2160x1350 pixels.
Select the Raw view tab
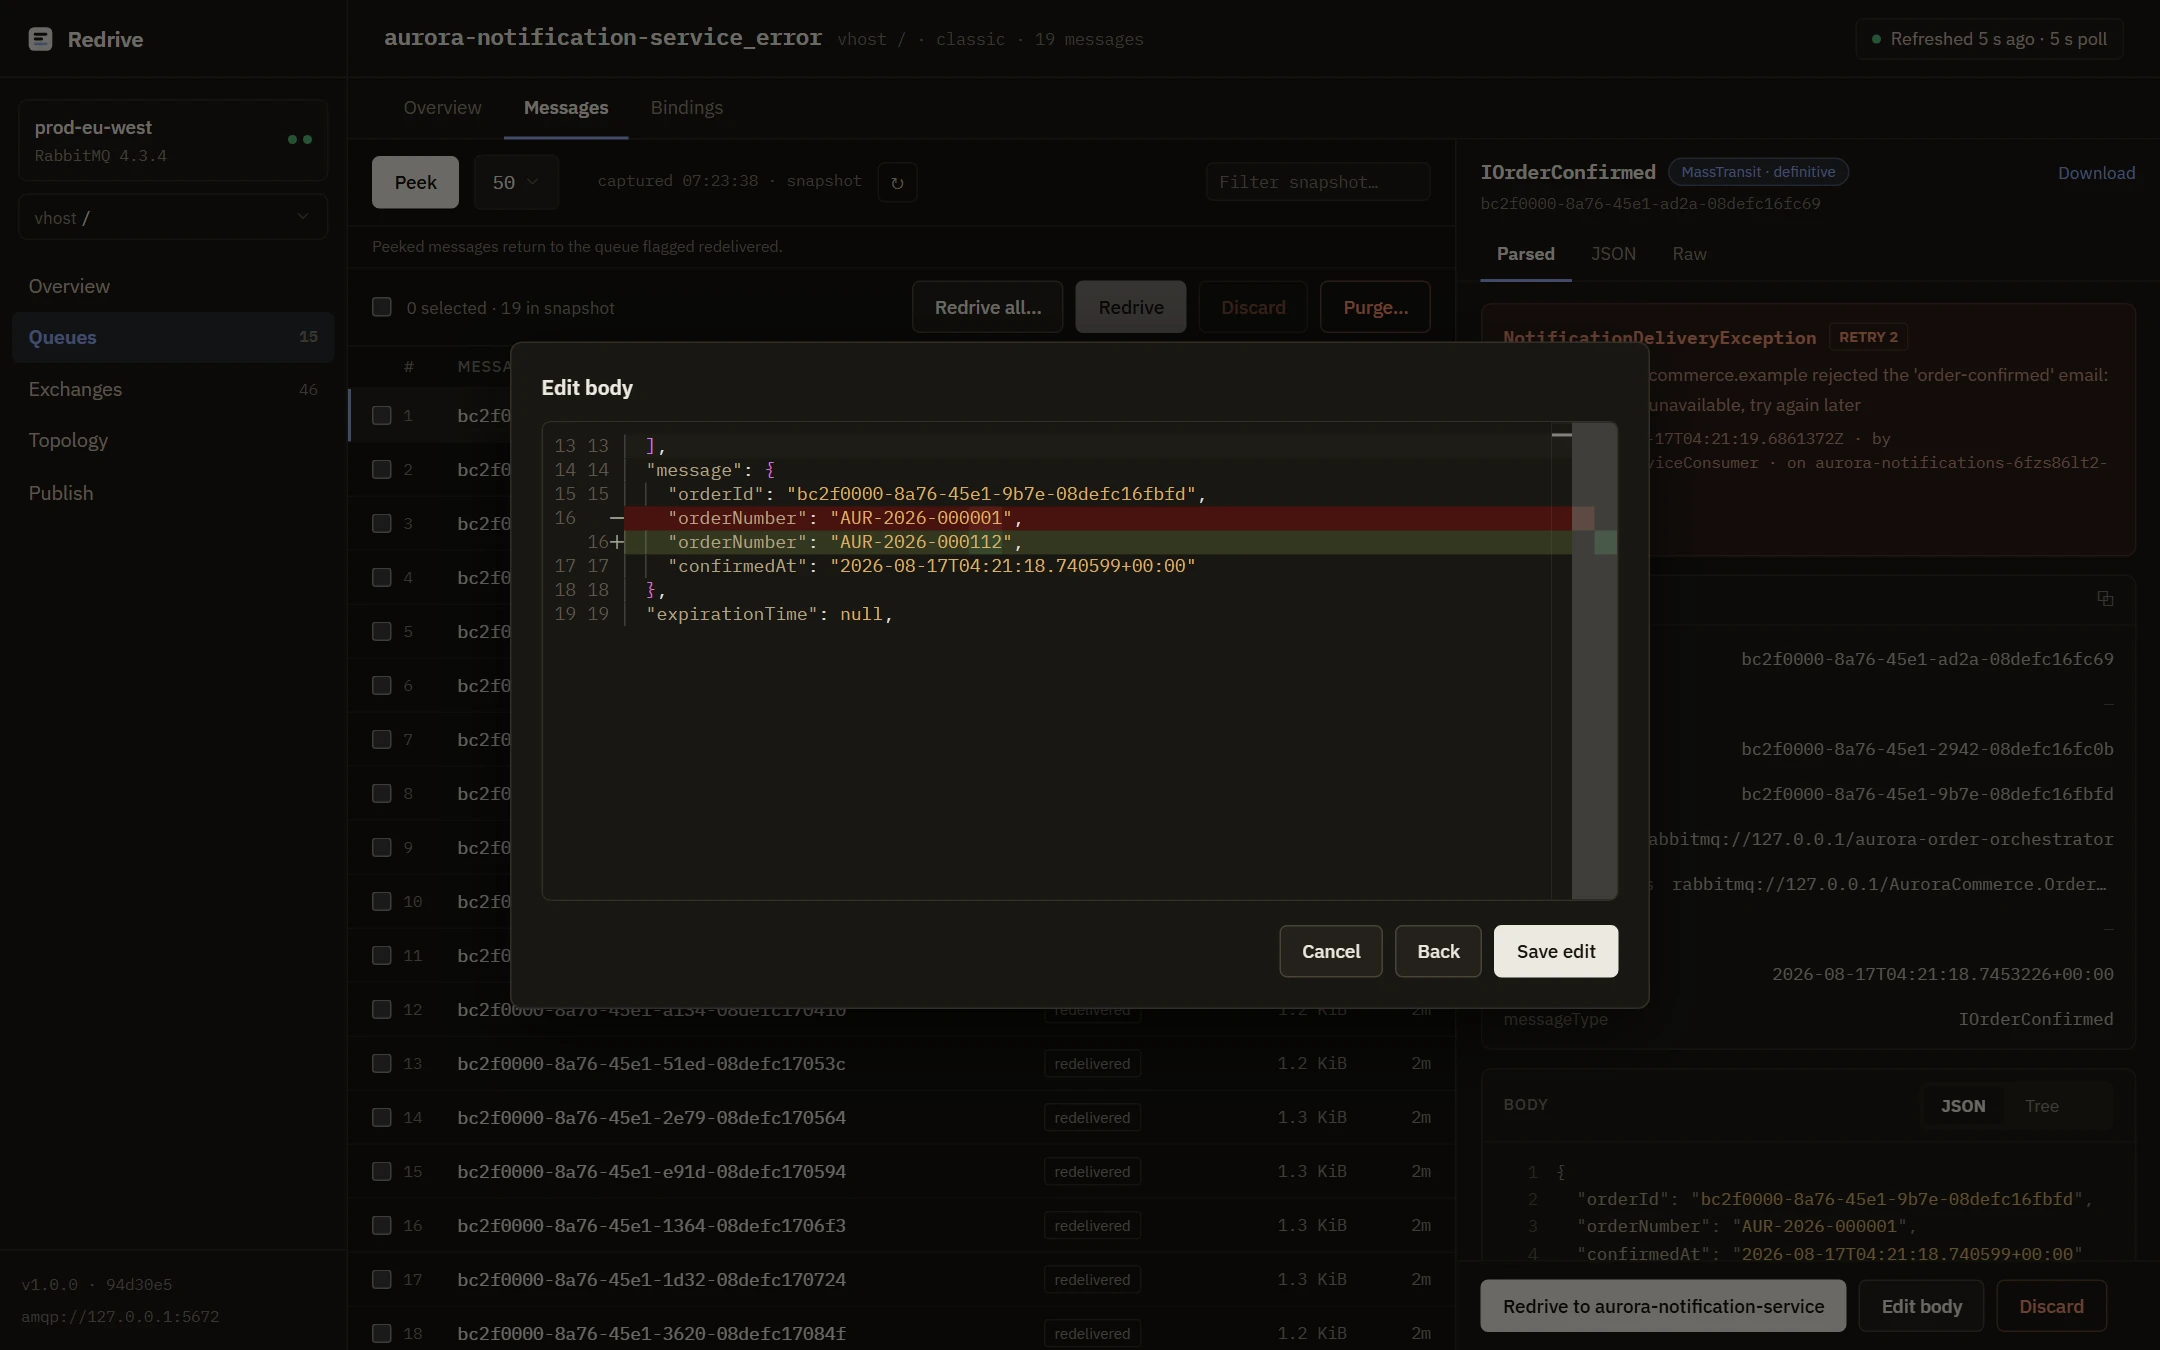point(1689,253)
